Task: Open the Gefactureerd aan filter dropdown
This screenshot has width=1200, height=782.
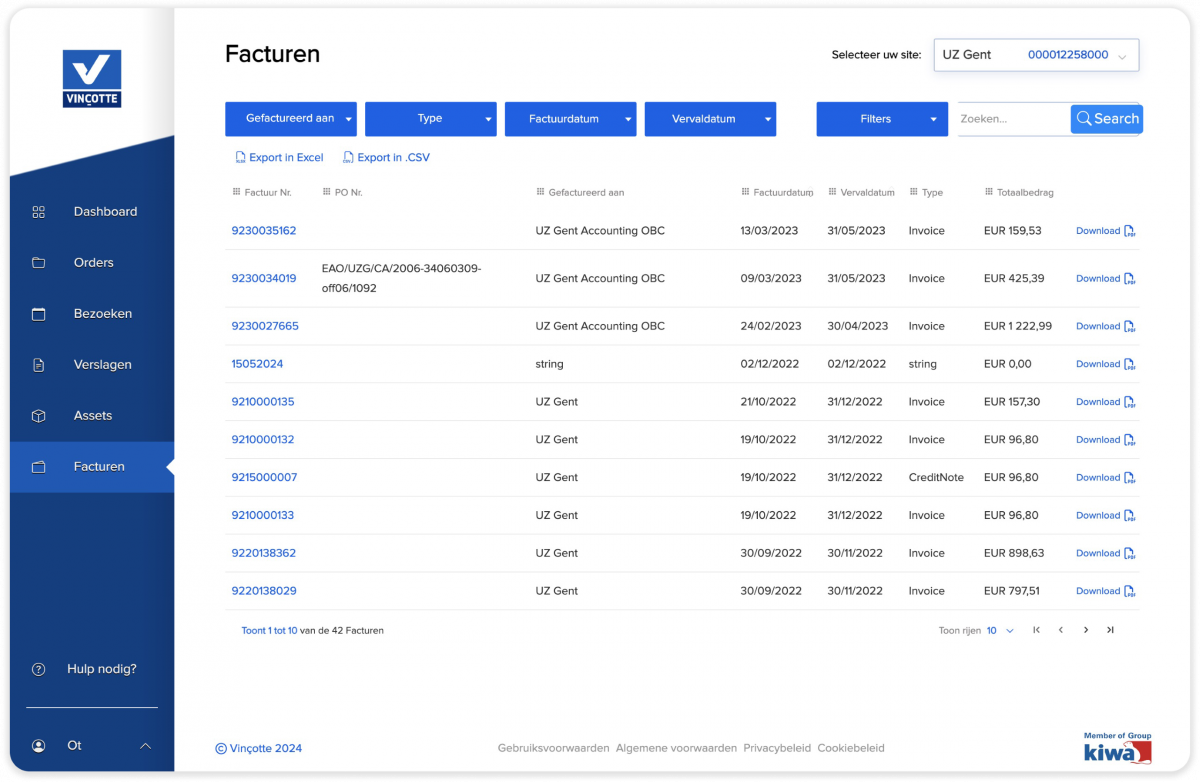Action: (x=290, y=118)
